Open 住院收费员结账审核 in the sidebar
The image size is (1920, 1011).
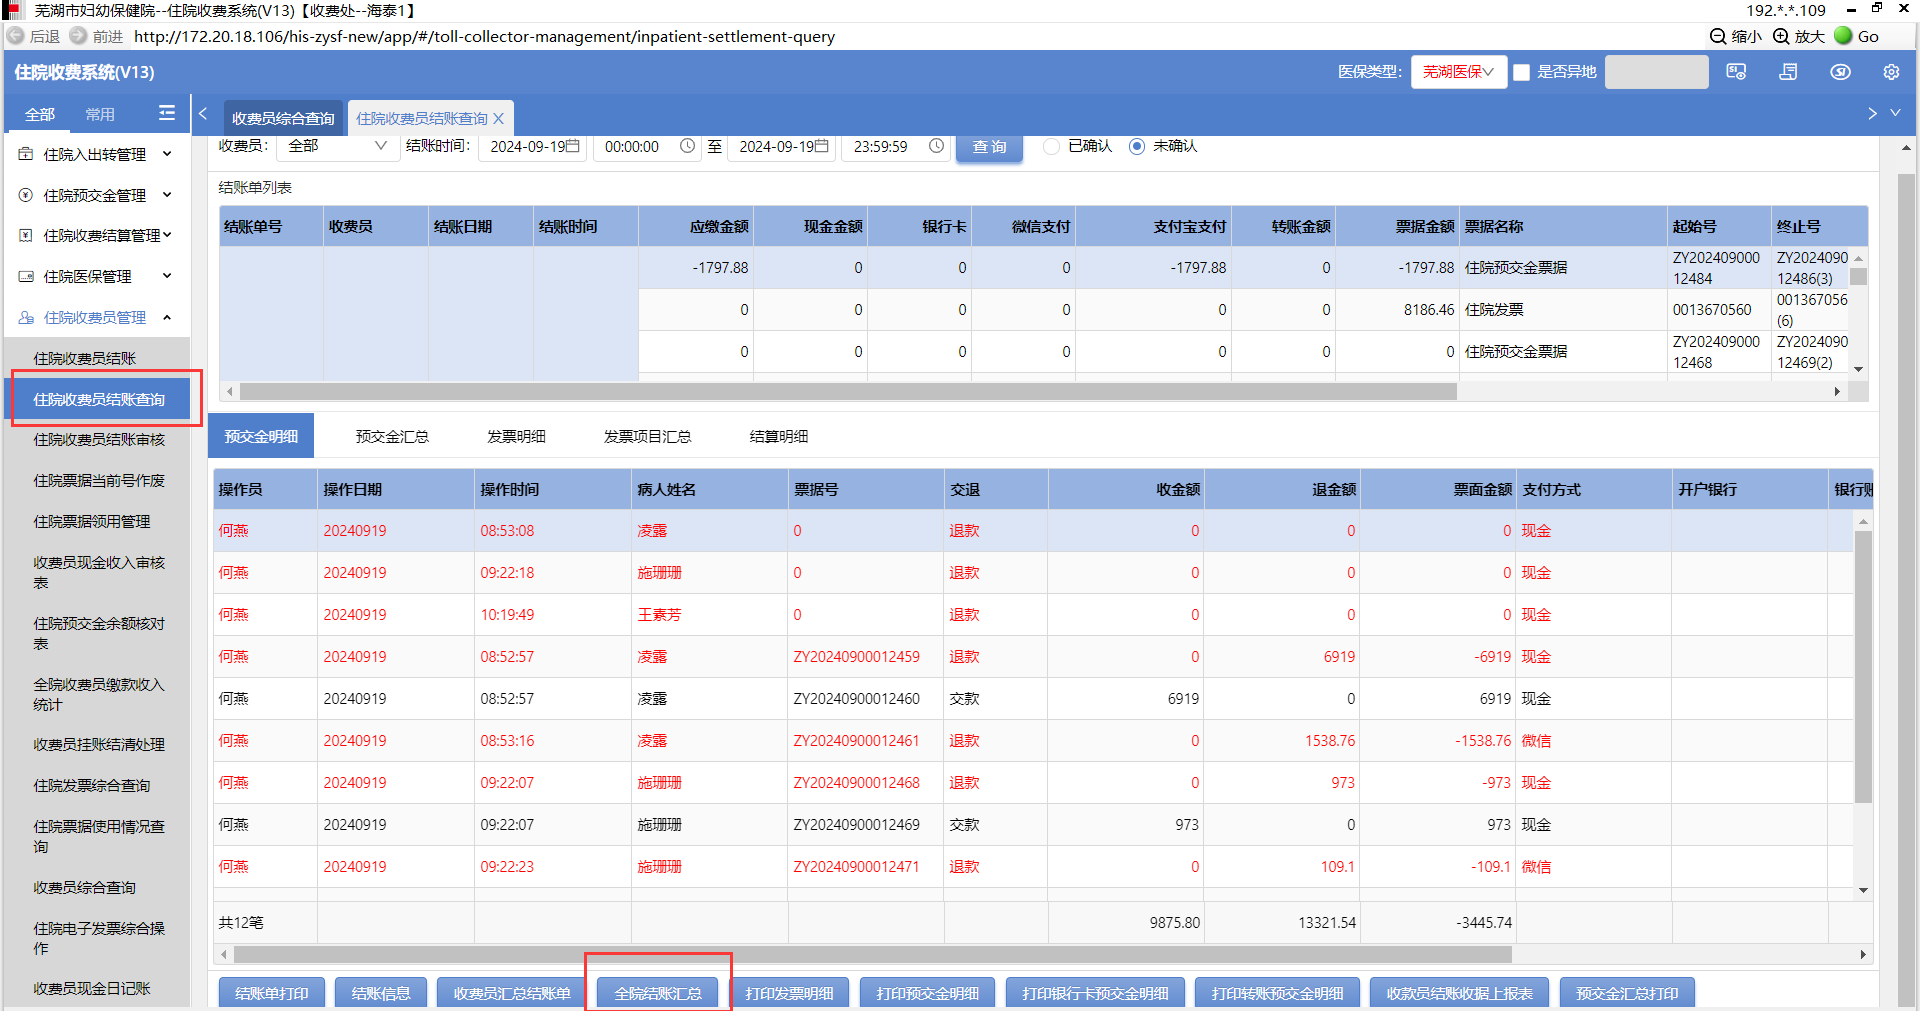click(x=99, y=439)
